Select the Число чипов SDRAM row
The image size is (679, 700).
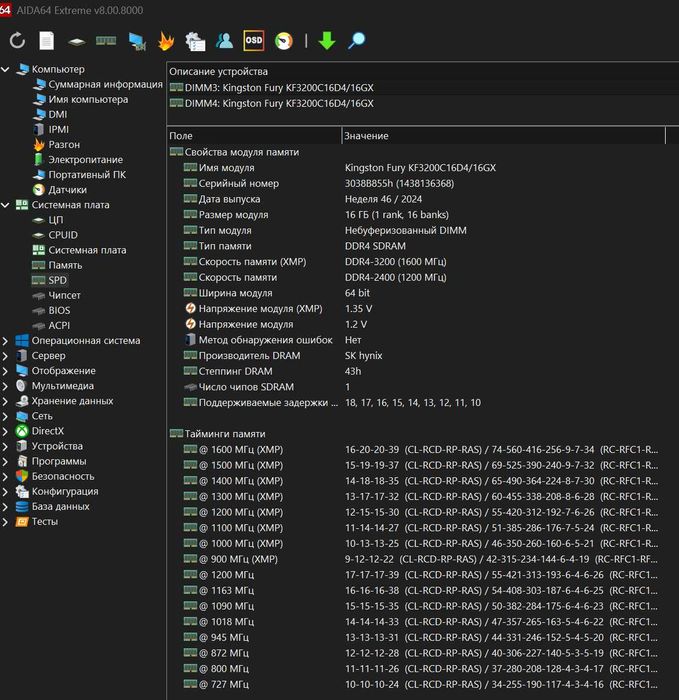click(x=423, y=387)
